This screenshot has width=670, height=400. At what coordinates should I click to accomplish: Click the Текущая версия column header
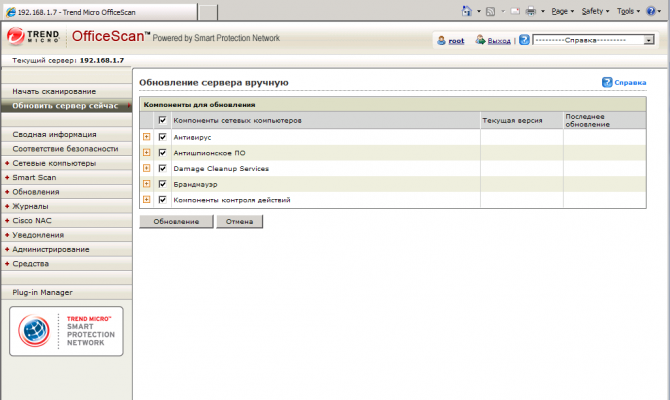(x=522, y=121)
